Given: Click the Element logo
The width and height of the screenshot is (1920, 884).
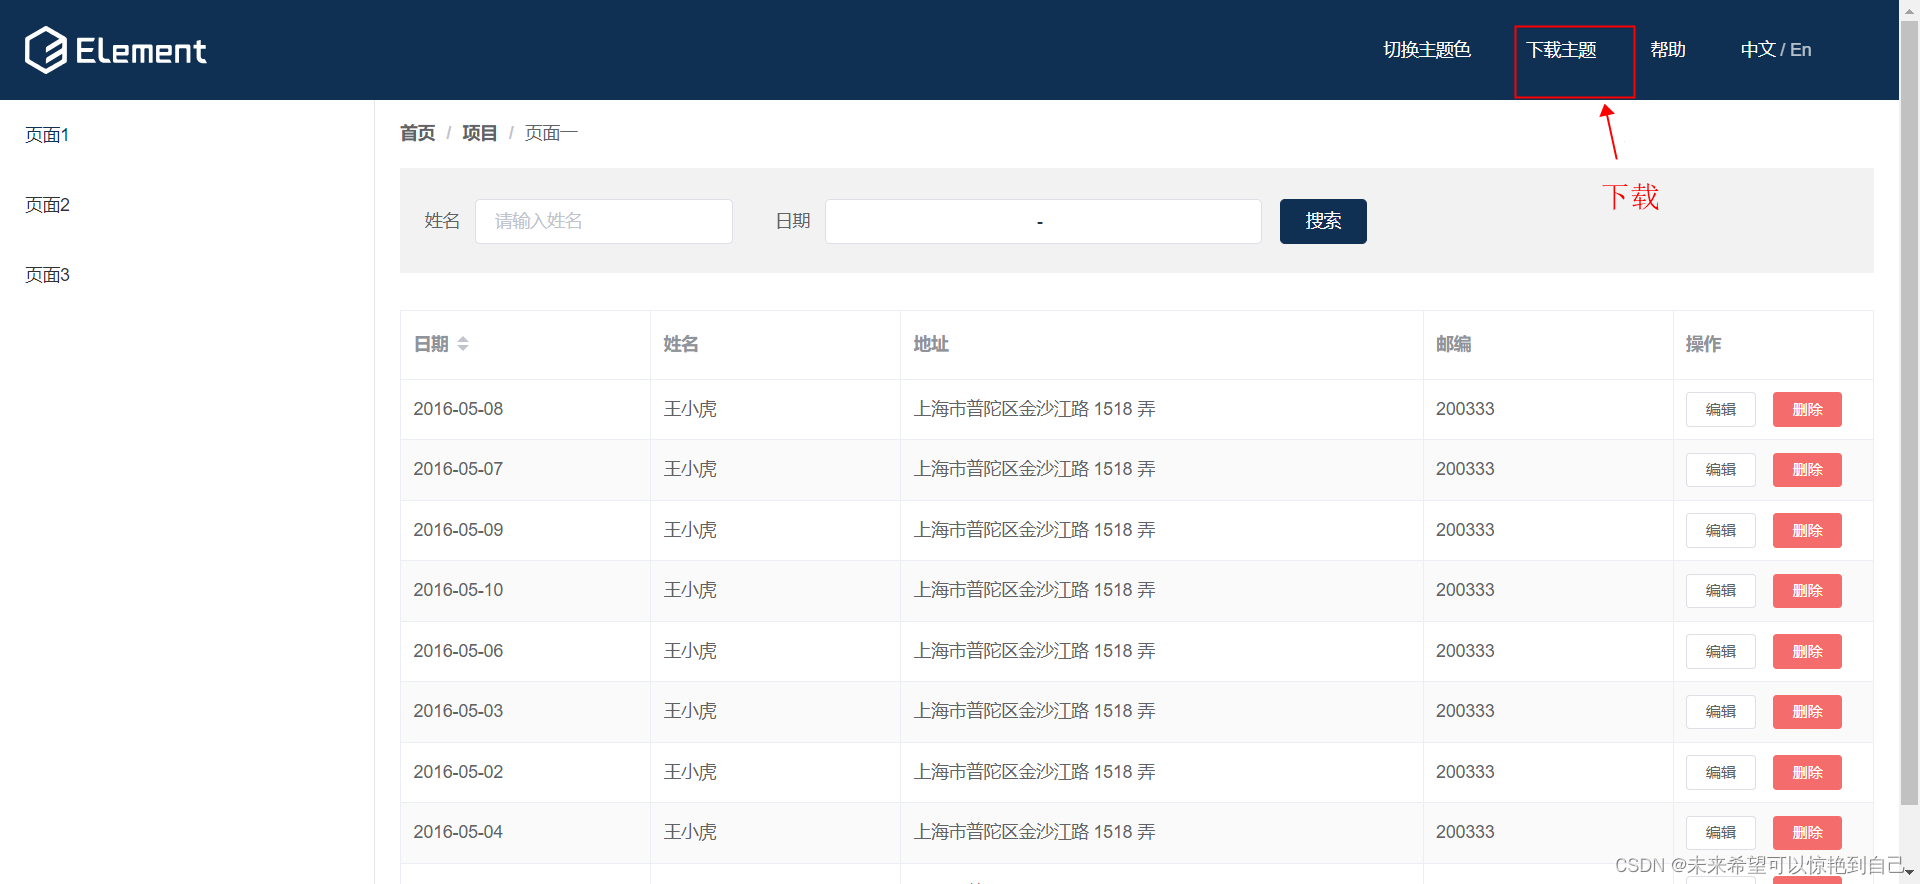Looking at the screenshot, I should point(116,50).
